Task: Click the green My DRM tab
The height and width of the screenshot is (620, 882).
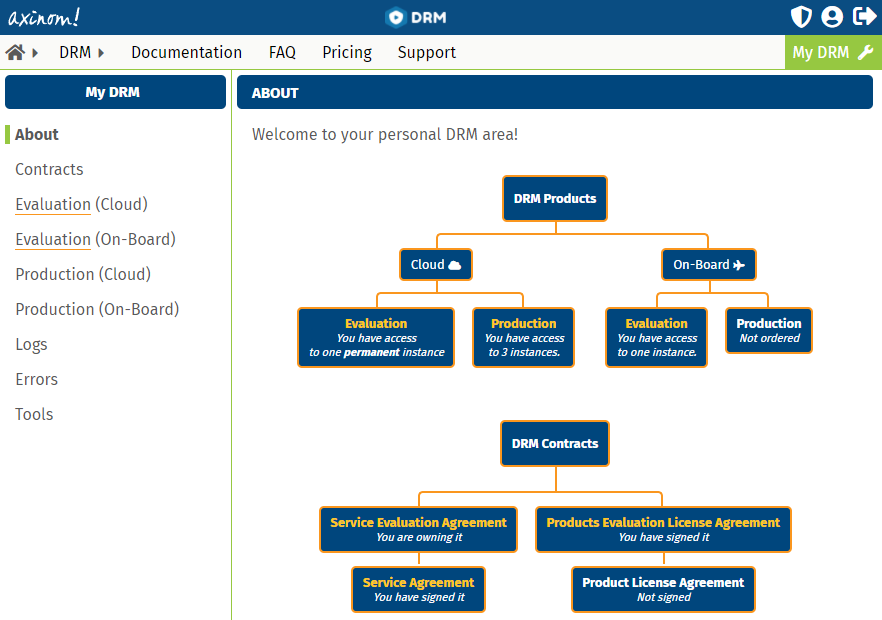Action: 833,52
